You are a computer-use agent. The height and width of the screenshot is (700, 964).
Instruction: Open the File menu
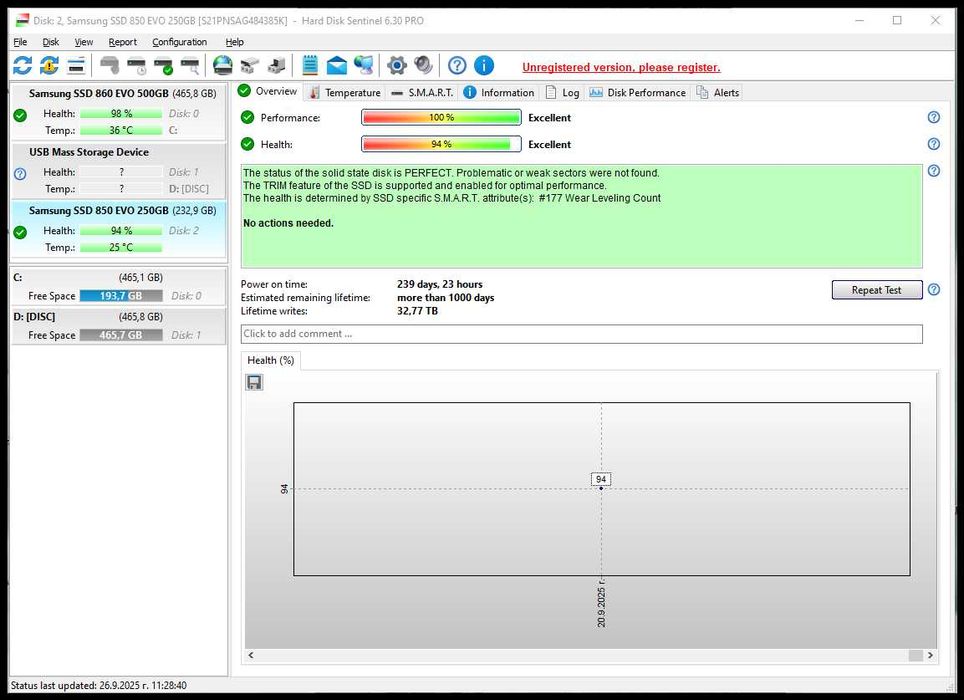point(20,42)
